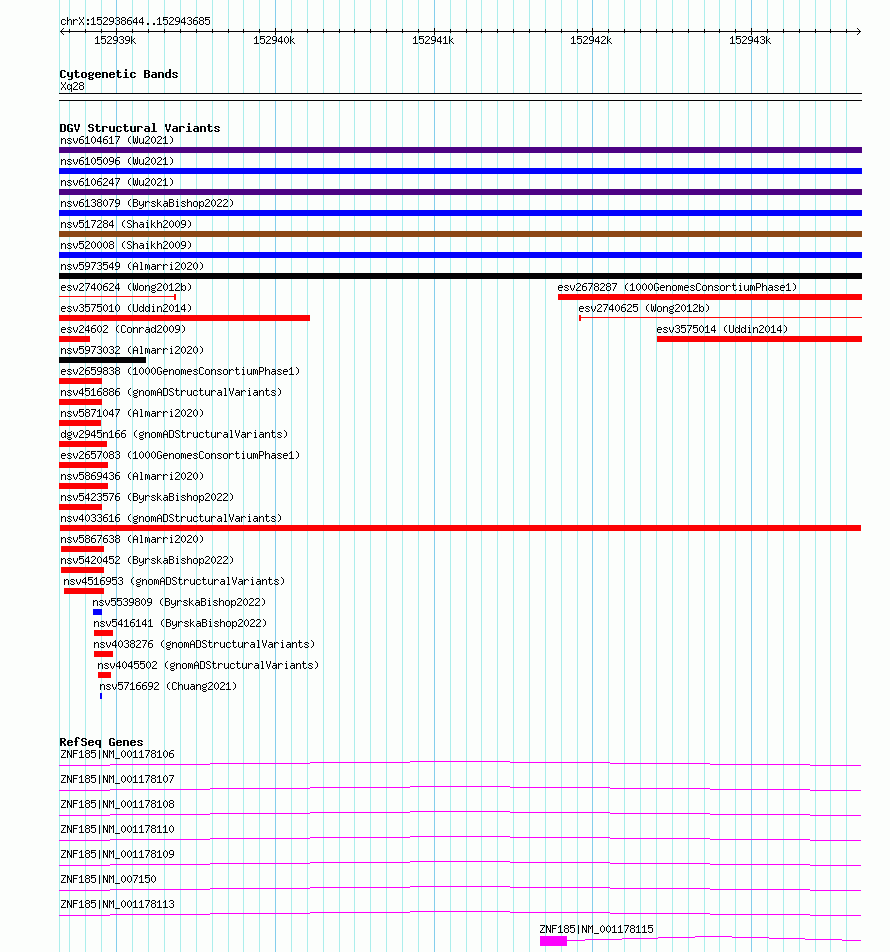Select the long red bar under nsv4033616
The width and height of the screenshot is (890, 952).
[x=460, y=528]
